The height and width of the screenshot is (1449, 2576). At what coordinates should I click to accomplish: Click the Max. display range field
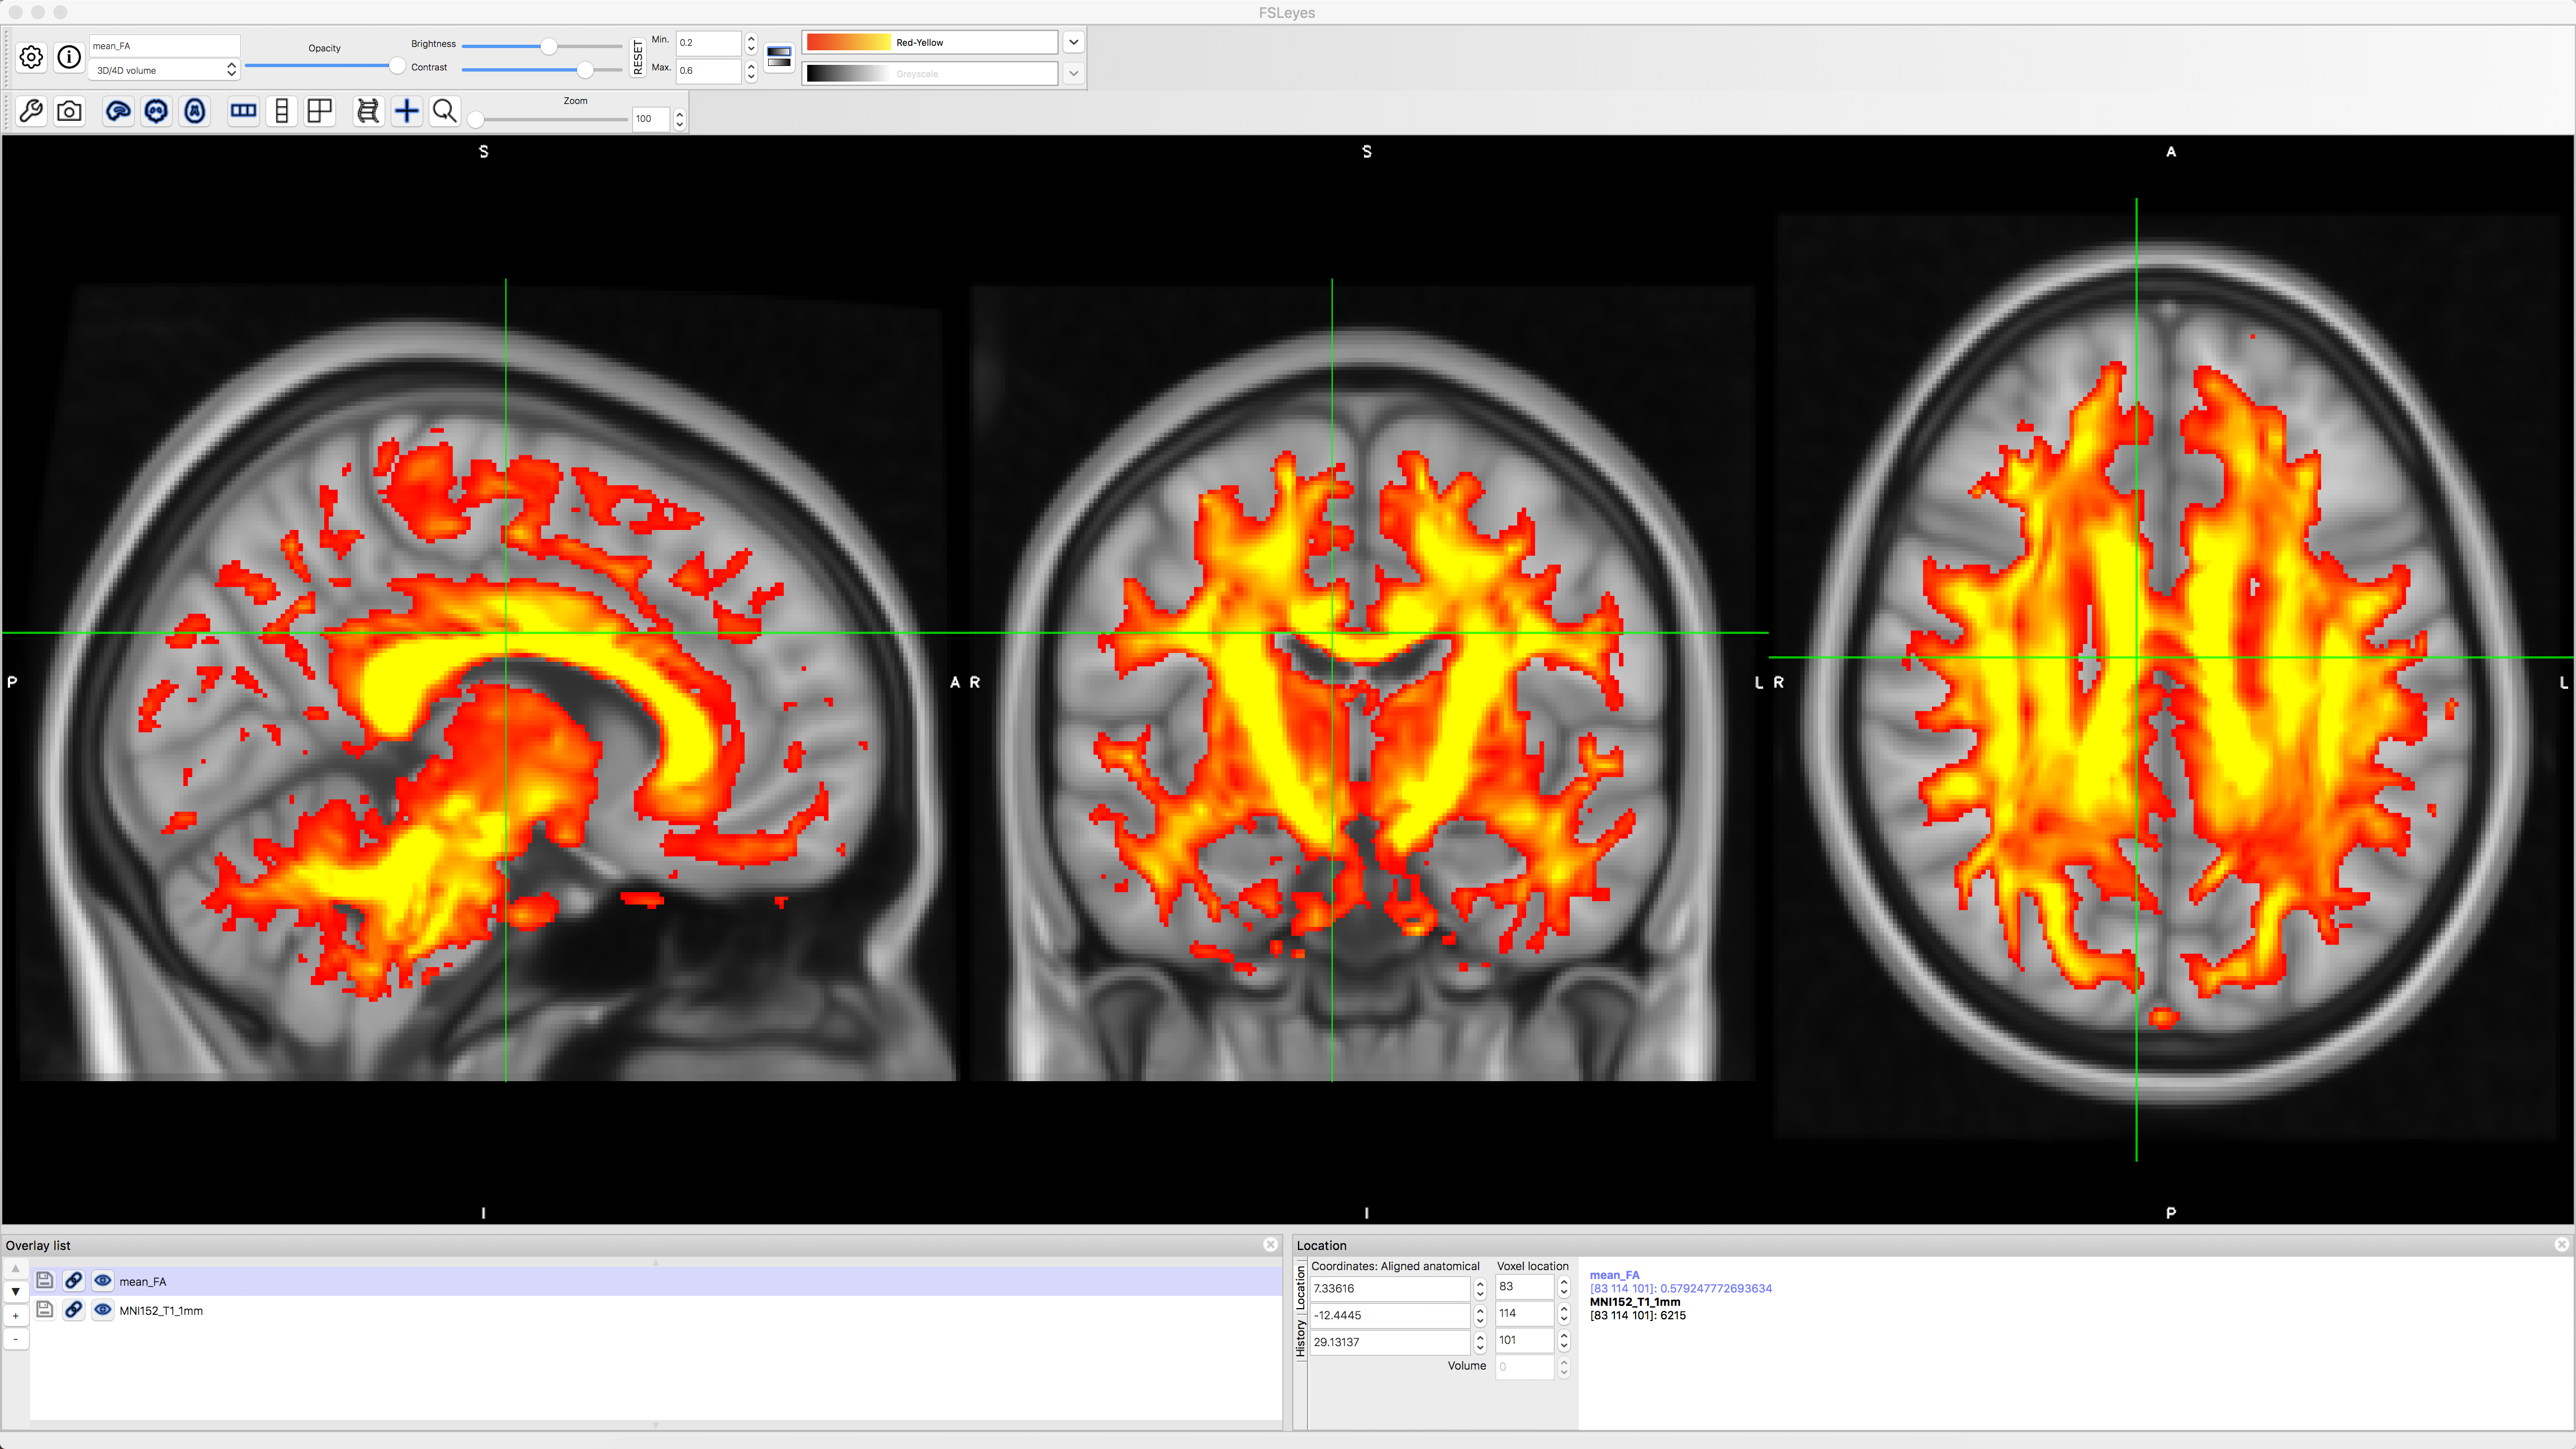pos(708,70)
